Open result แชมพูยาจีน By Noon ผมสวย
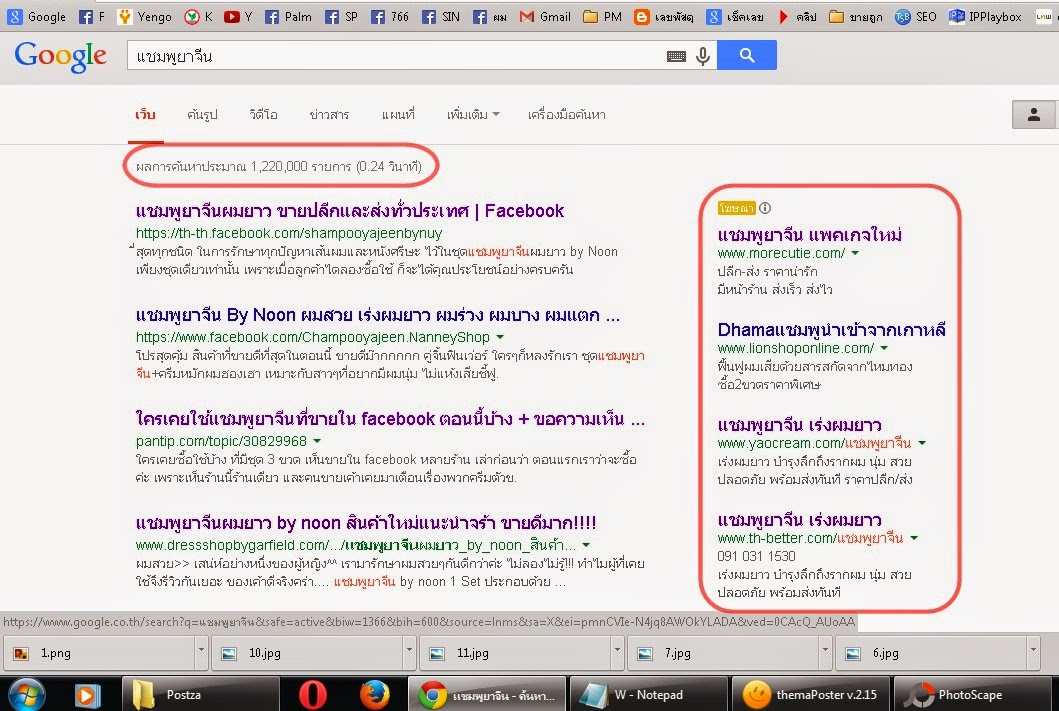The image size is (1059, 711). click(378, 315)
